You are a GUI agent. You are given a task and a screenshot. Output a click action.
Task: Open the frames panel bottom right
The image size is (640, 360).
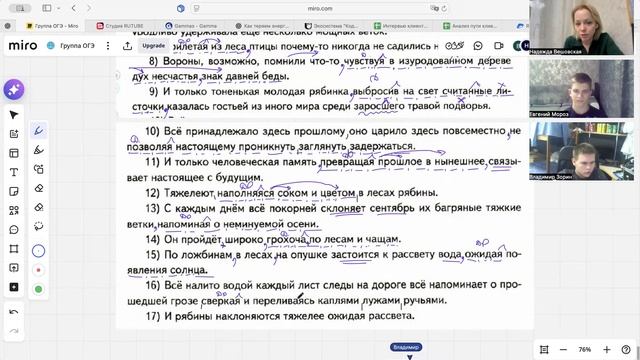[x=544, y=349]
